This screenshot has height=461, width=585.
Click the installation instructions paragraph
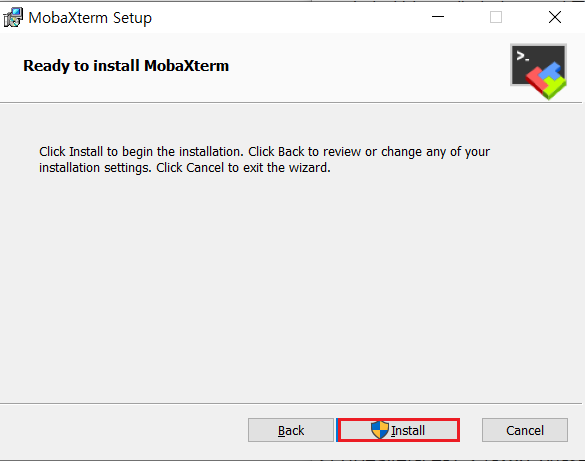point(264,160)
